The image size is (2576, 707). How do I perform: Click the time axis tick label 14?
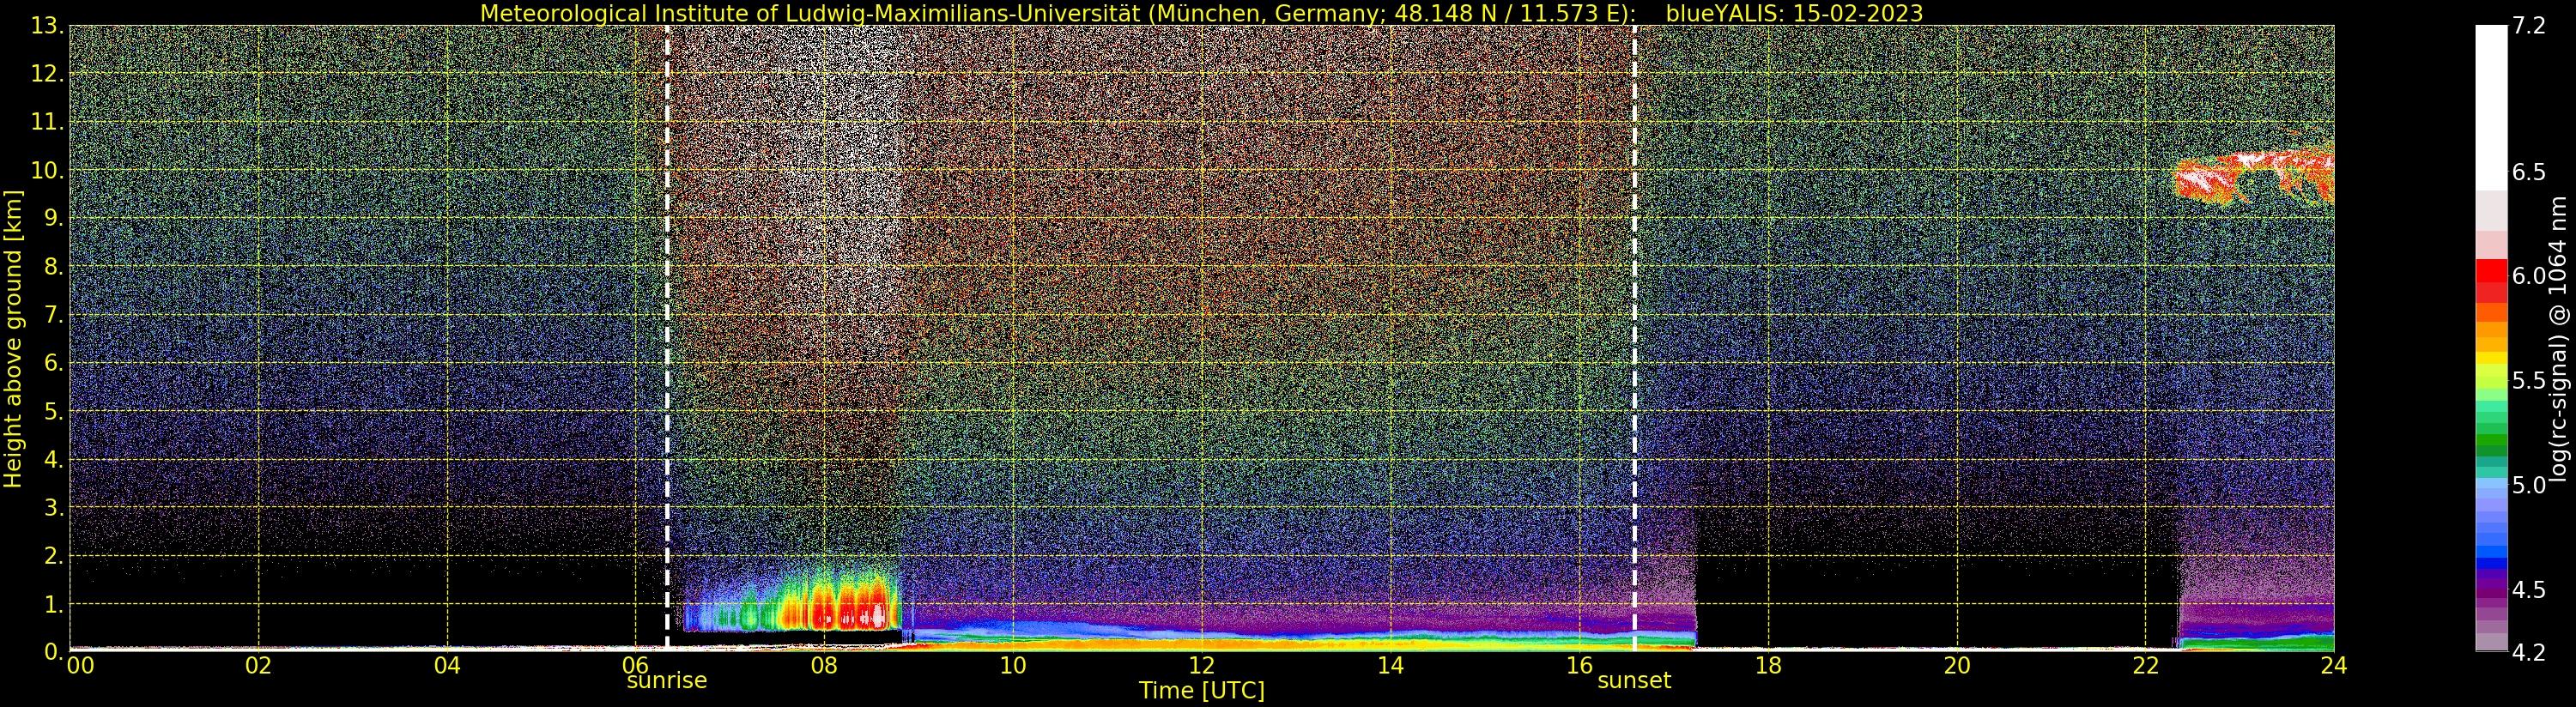[1390, 666]
